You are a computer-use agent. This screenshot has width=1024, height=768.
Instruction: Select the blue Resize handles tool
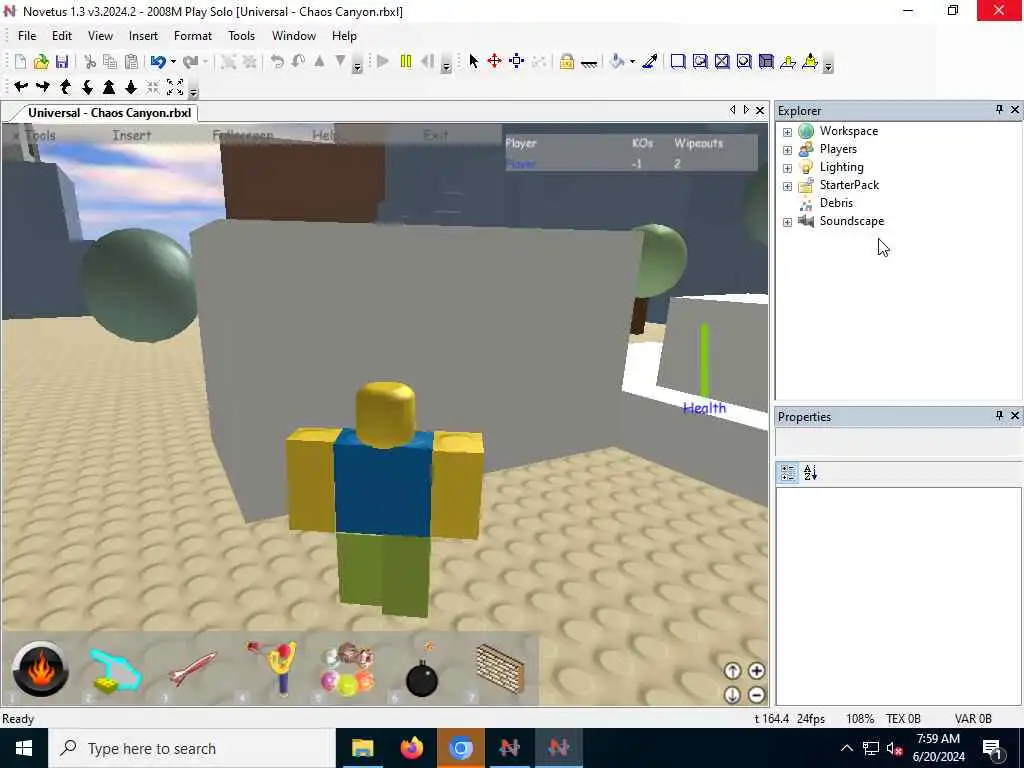[x=517, y=61]
